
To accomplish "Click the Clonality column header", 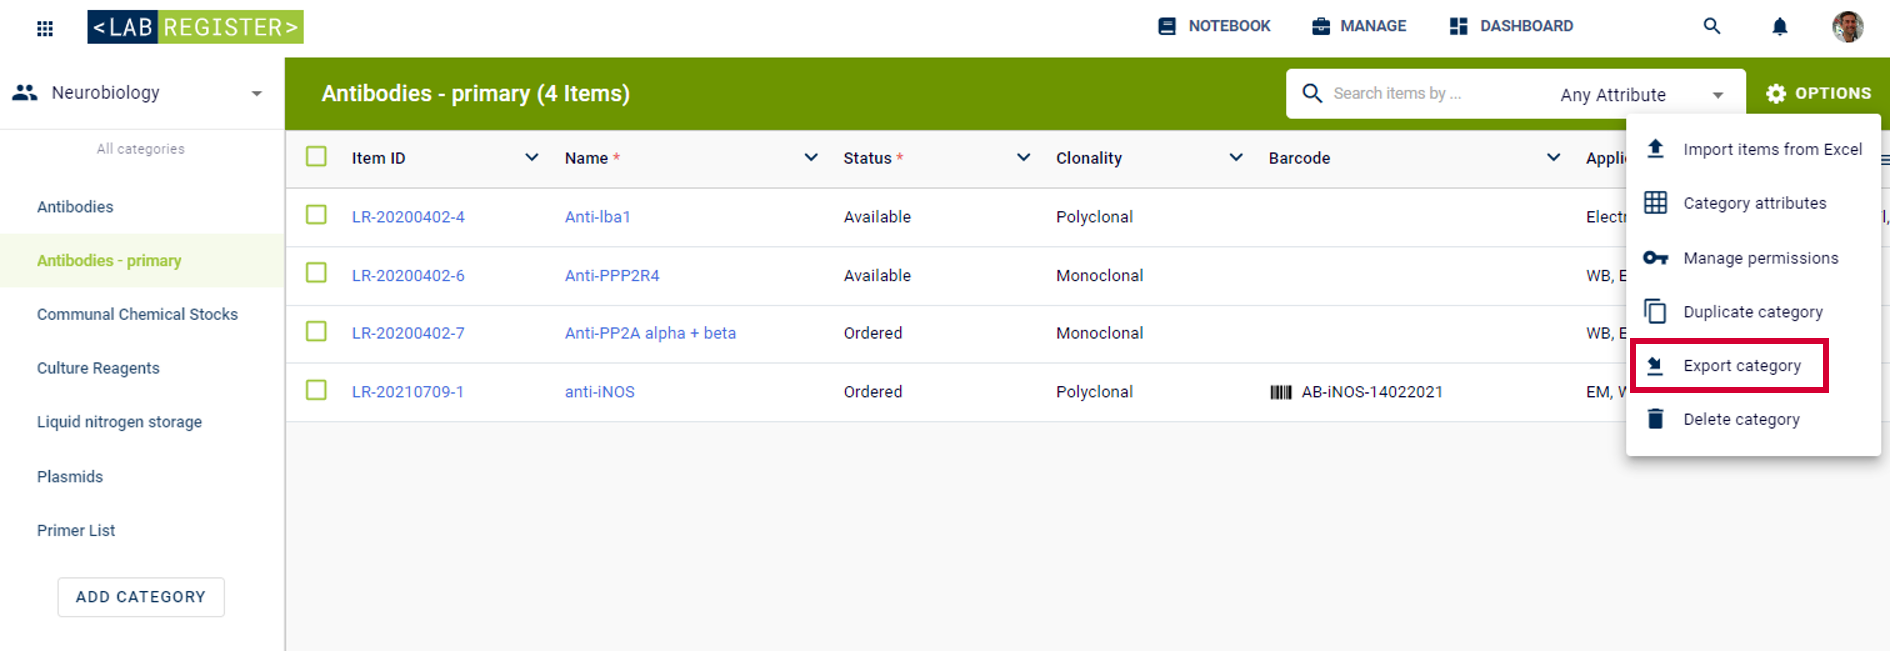I will click(1089, 158).
